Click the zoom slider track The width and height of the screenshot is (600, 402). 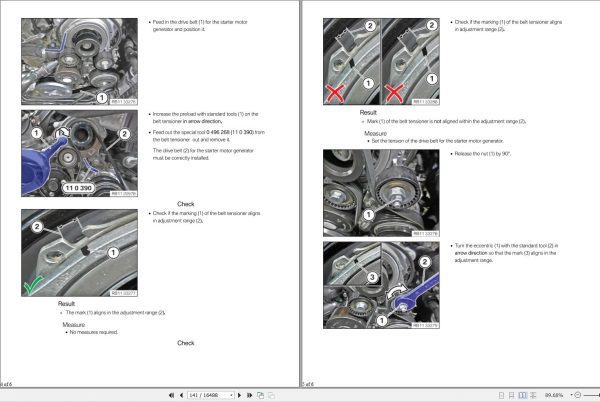tap(592, 395)
